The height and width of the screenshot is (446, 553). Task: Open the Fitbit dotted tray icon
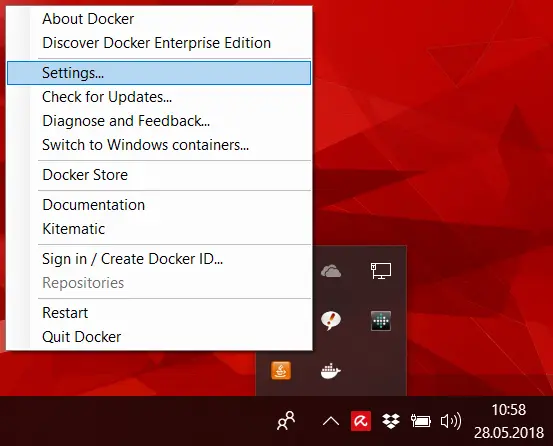[x=381, y=320]
